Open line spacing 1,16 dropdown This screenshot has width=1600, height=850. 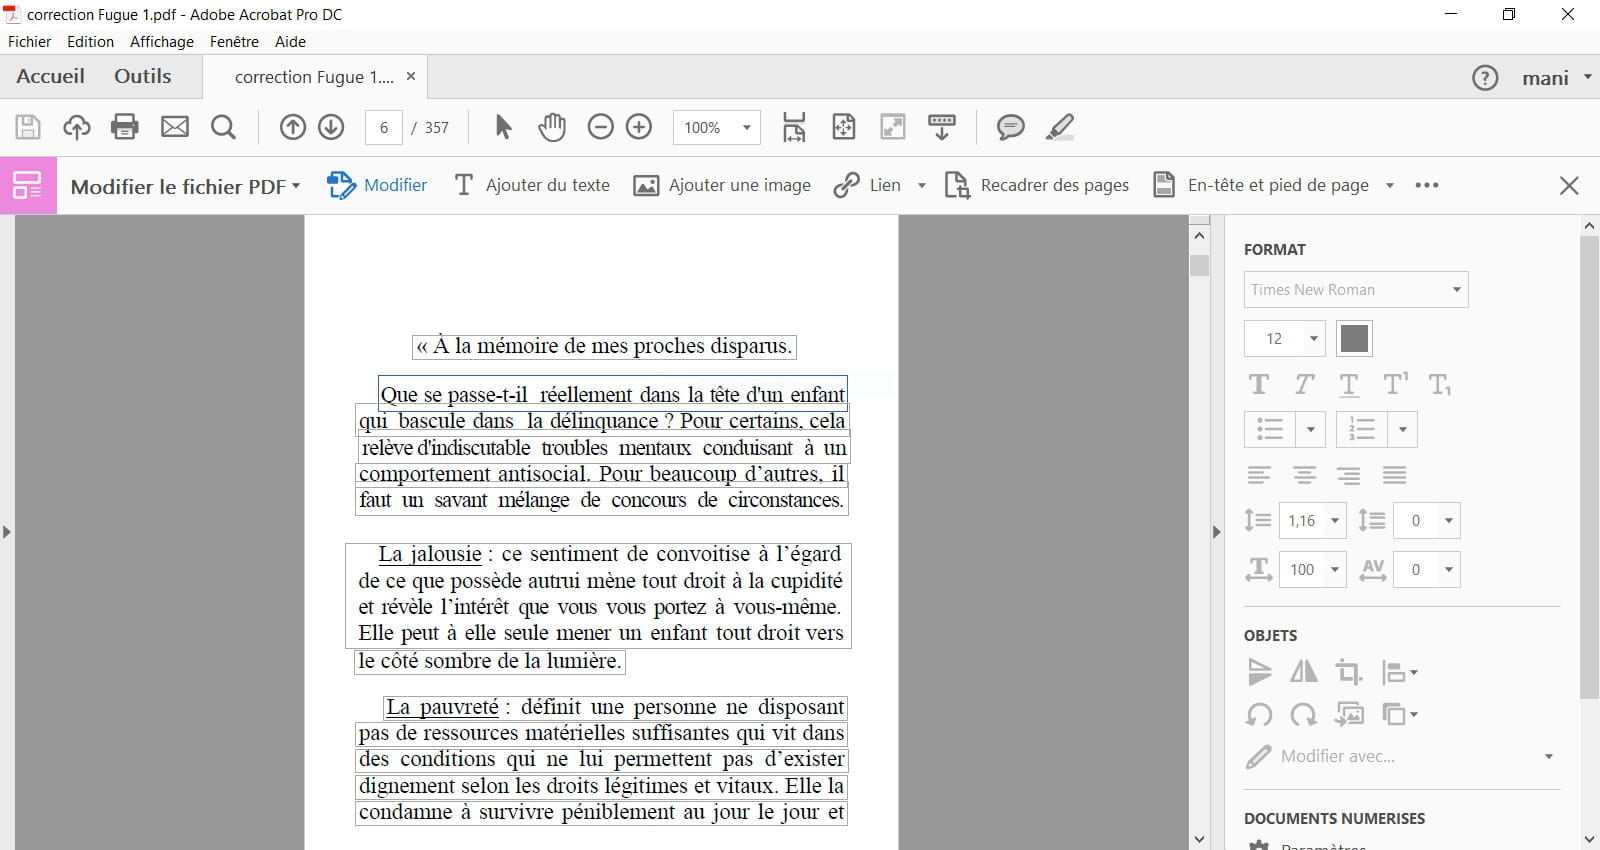click(x=1334, y=521)
